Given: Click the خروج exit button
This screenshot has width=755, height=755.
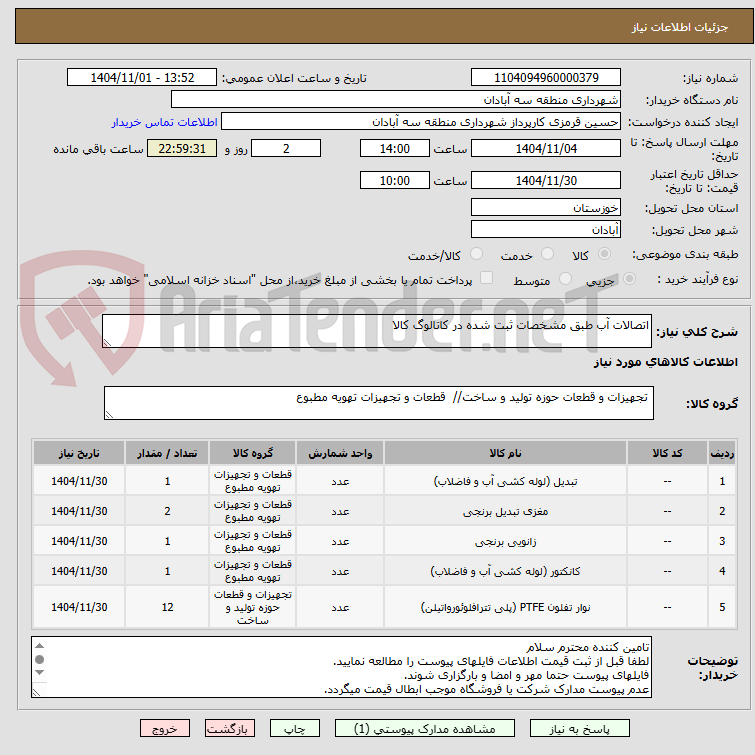Looking at the screenshot, I should (165, 729).
